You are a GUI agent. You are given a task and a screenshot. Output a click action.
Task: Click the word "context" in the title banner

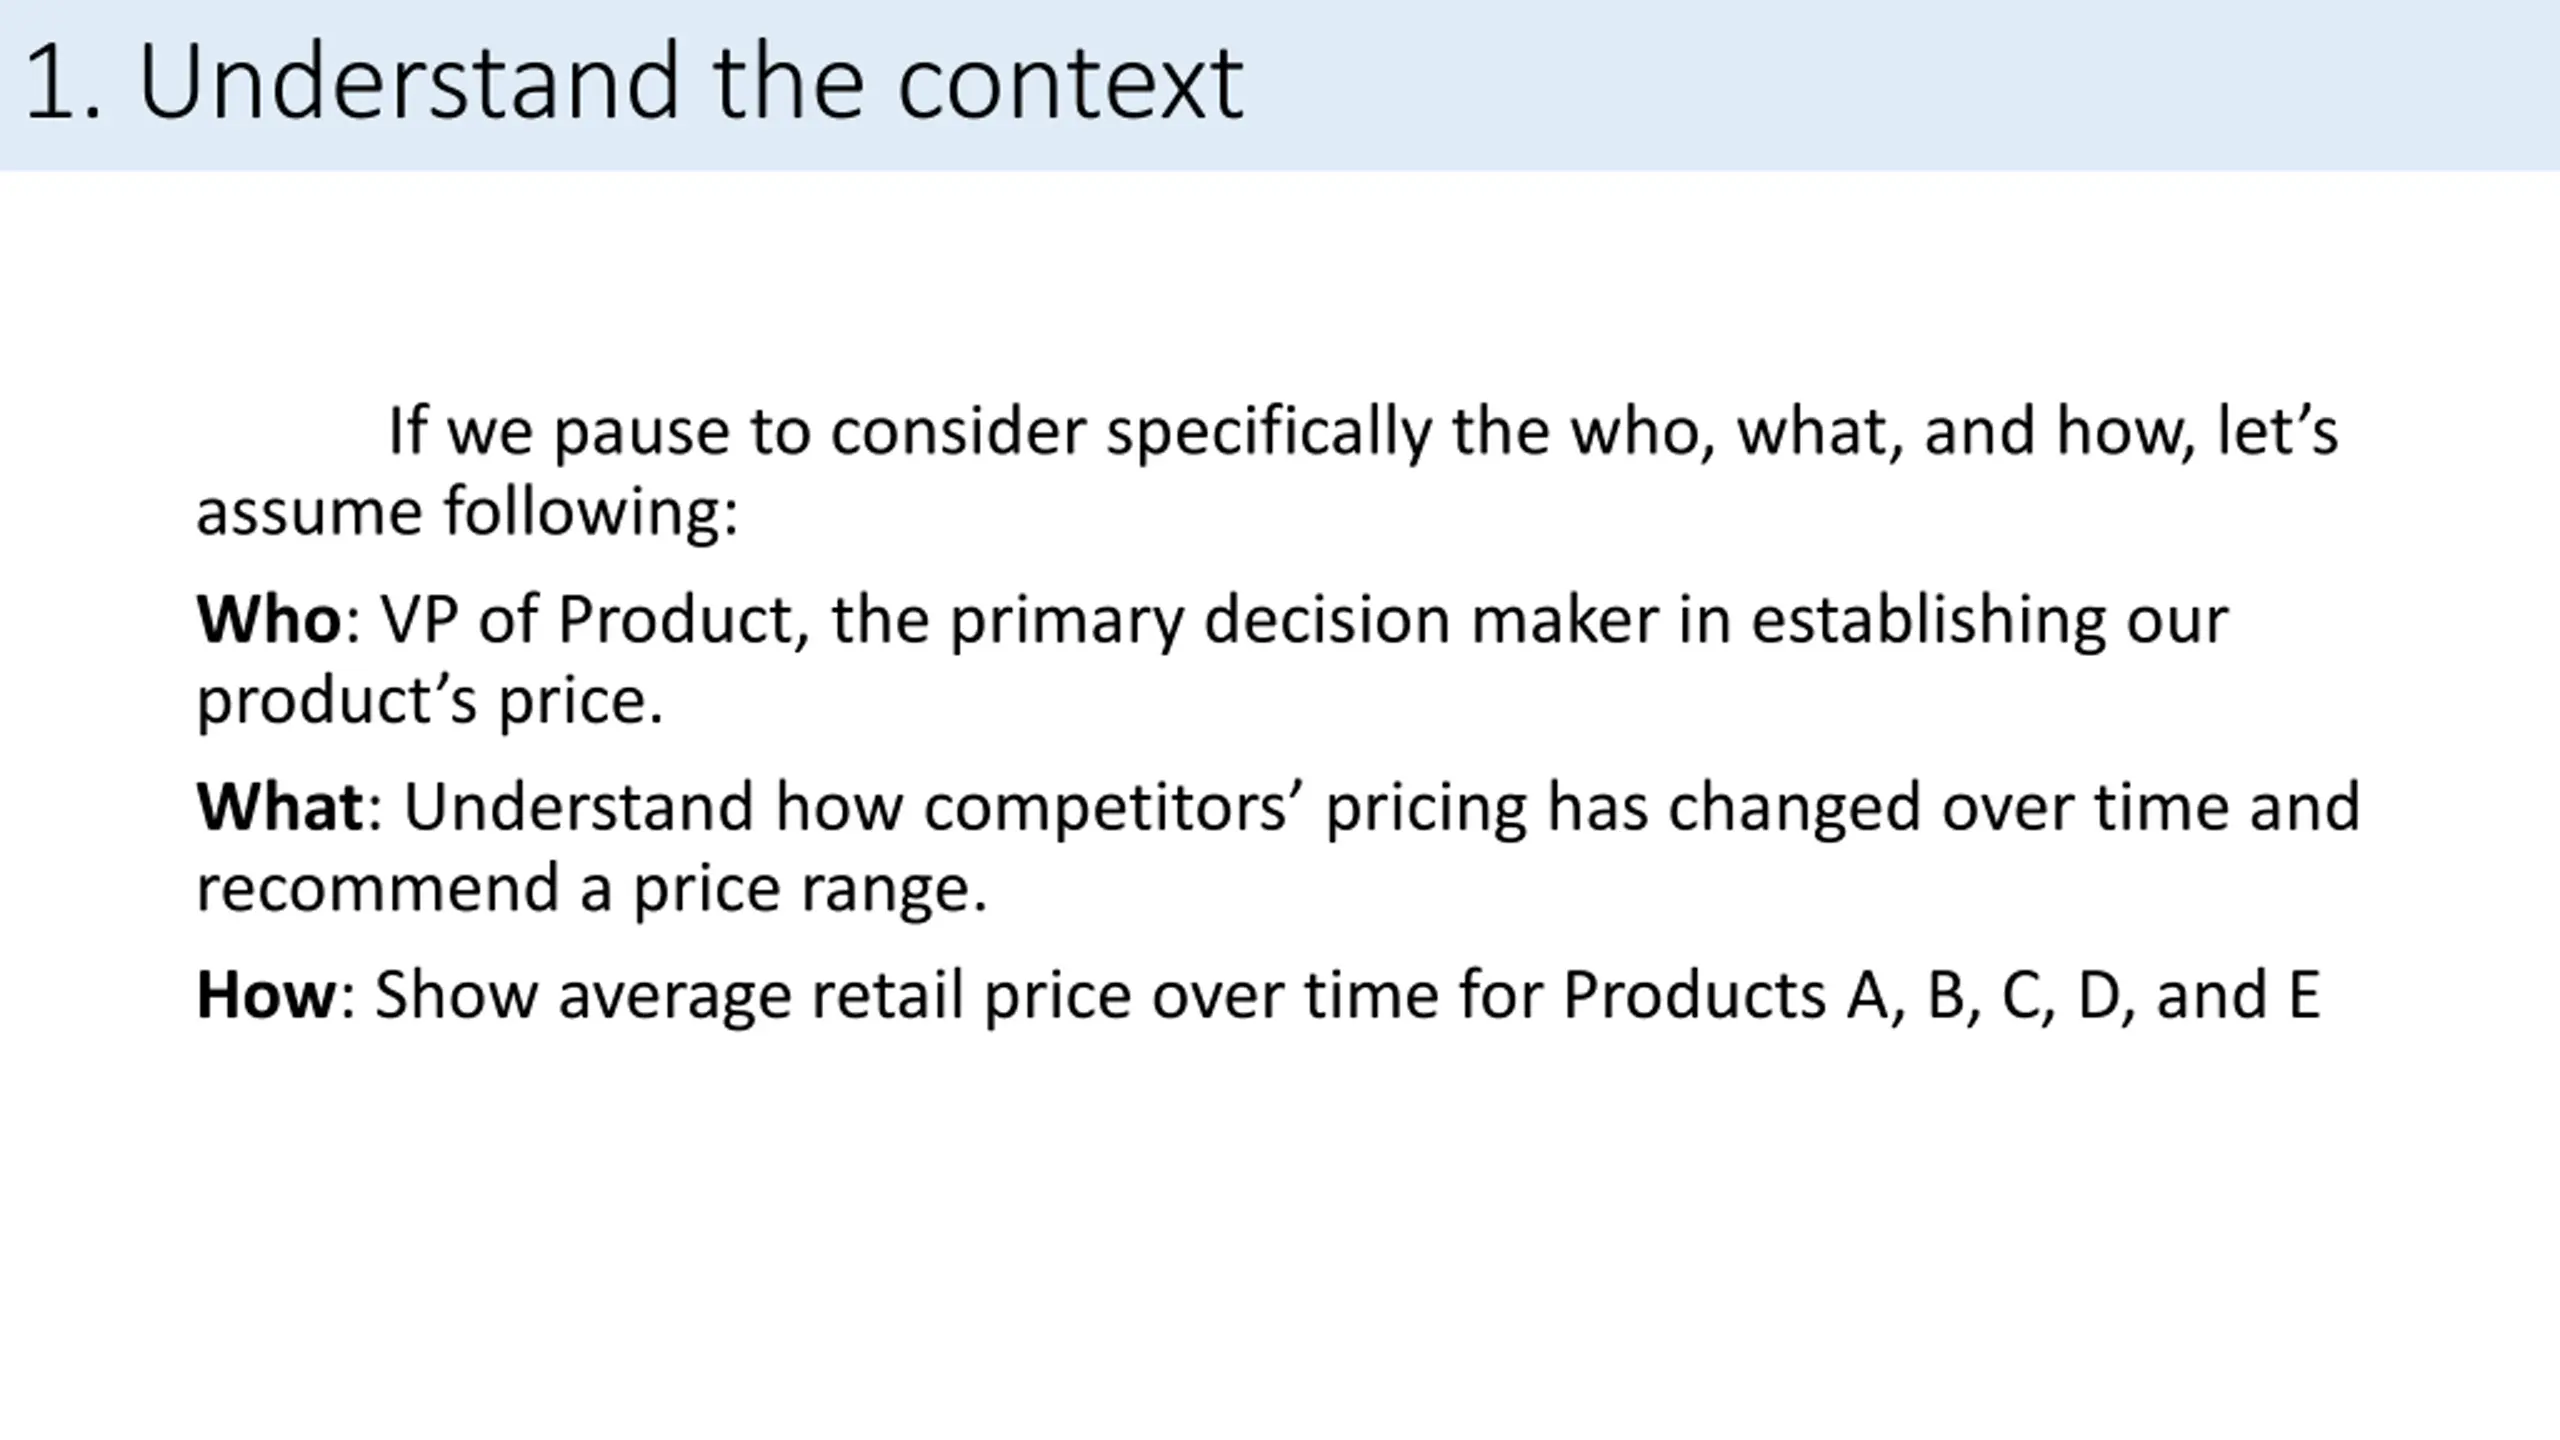click(1071, 84)
